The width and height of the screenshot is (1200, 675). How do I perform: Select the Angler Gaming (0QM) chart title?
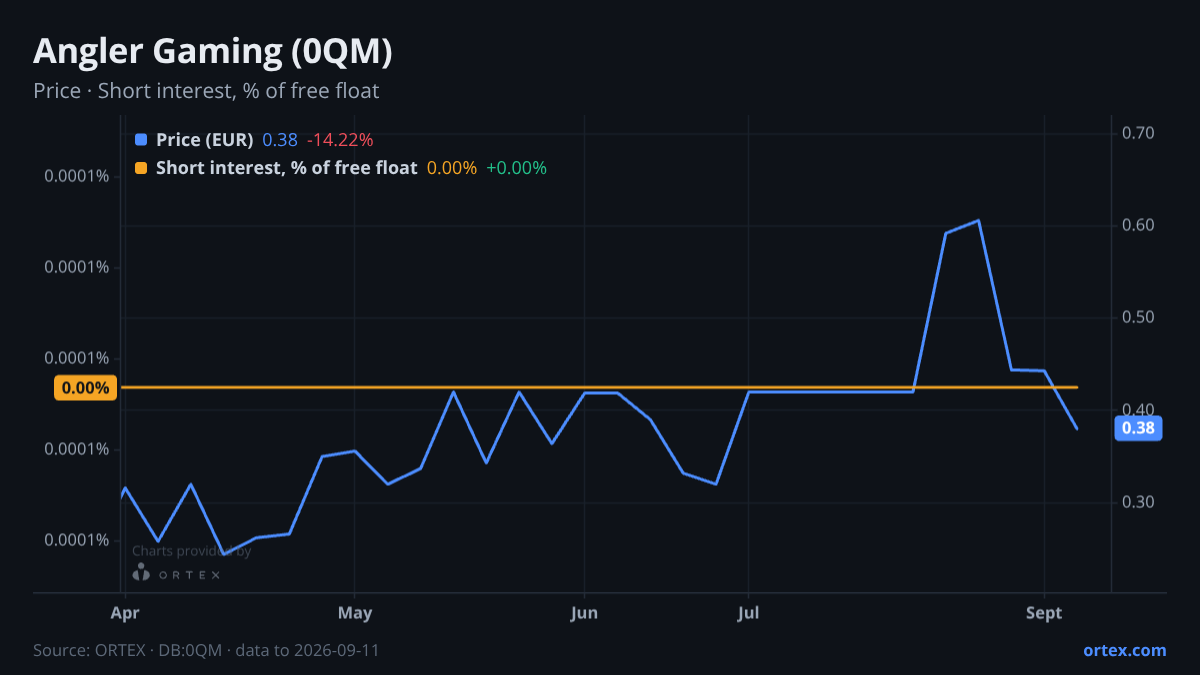coord(213,52)
